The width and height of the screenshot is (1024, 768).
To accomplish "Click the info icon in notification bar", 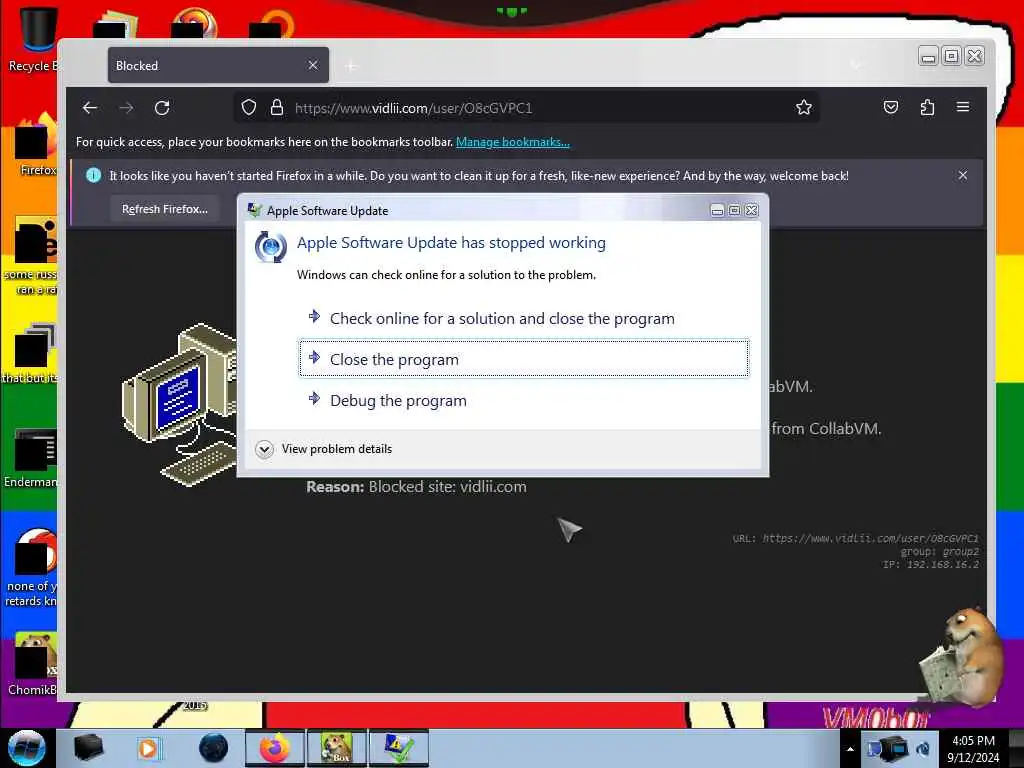I will [93, 175].
